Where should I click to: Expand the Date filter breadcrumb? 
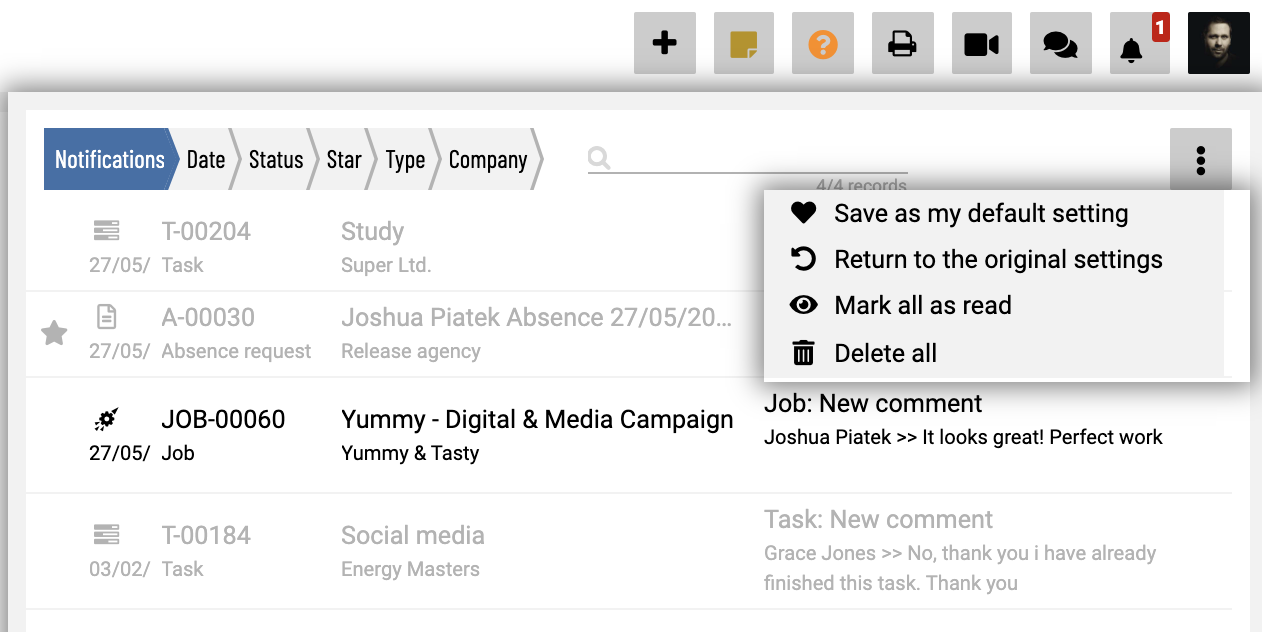tap(205, 160)
